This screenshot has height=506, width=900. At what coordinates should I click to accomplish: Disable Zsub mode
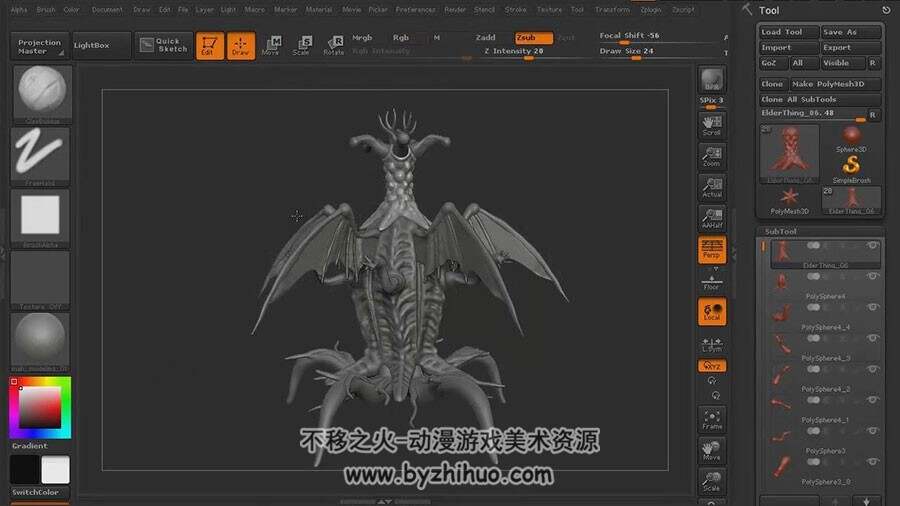coord(533,37)
